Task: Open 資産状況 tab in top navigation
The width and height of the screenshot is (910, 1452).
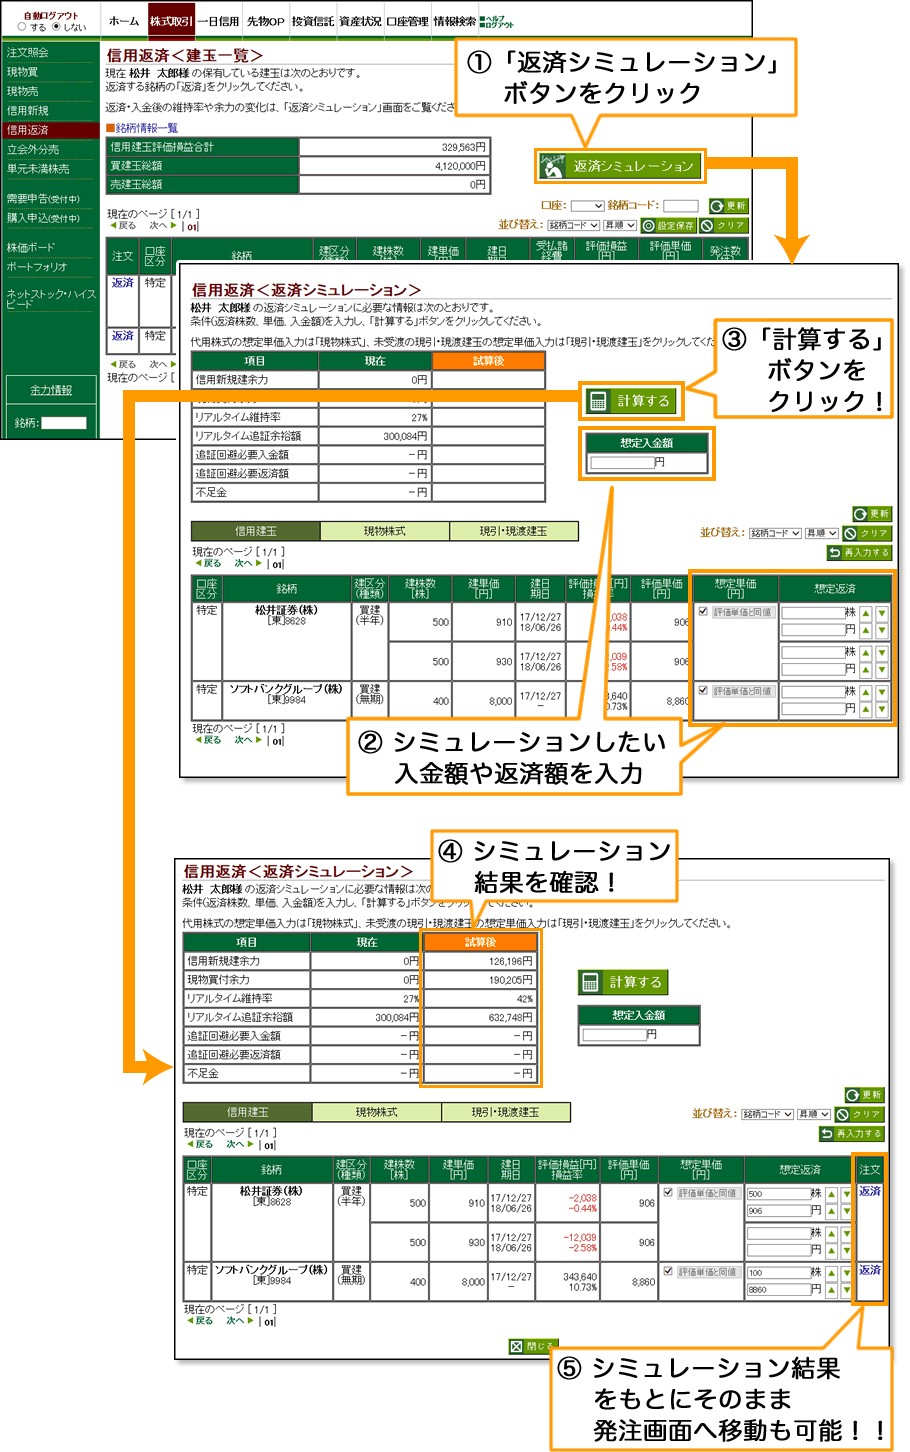Action: (360, 21)
